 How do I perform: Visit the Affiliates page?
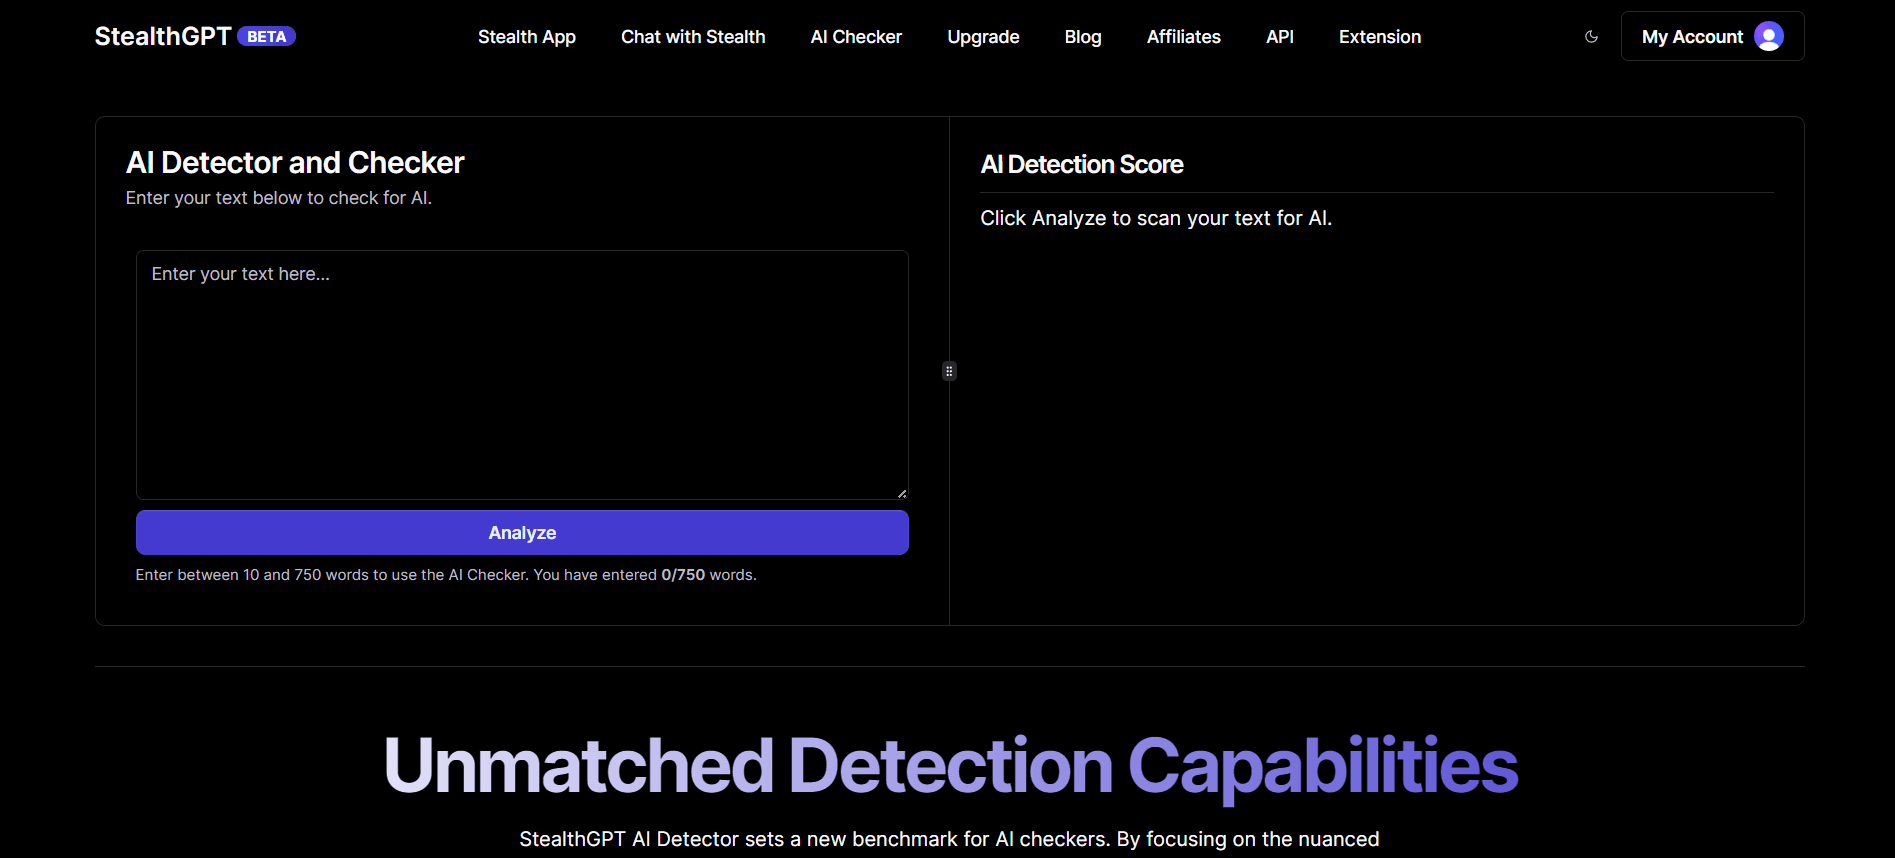click(1183, 37)
